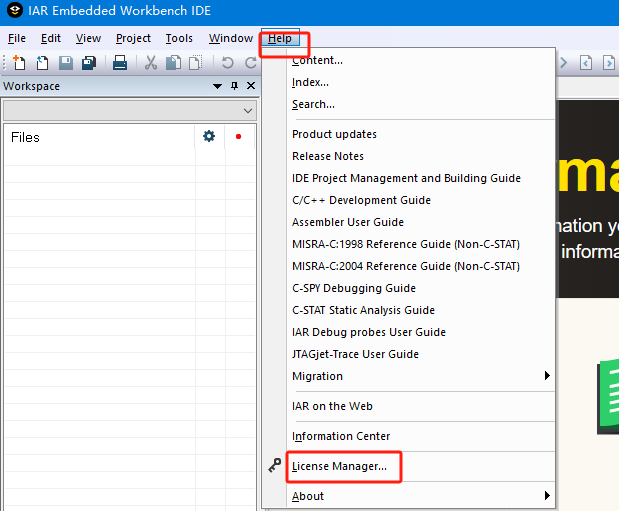Click the Navigate Forward chevron icon
The height and width of the screenshot is (511, 619).
[564, 63]
